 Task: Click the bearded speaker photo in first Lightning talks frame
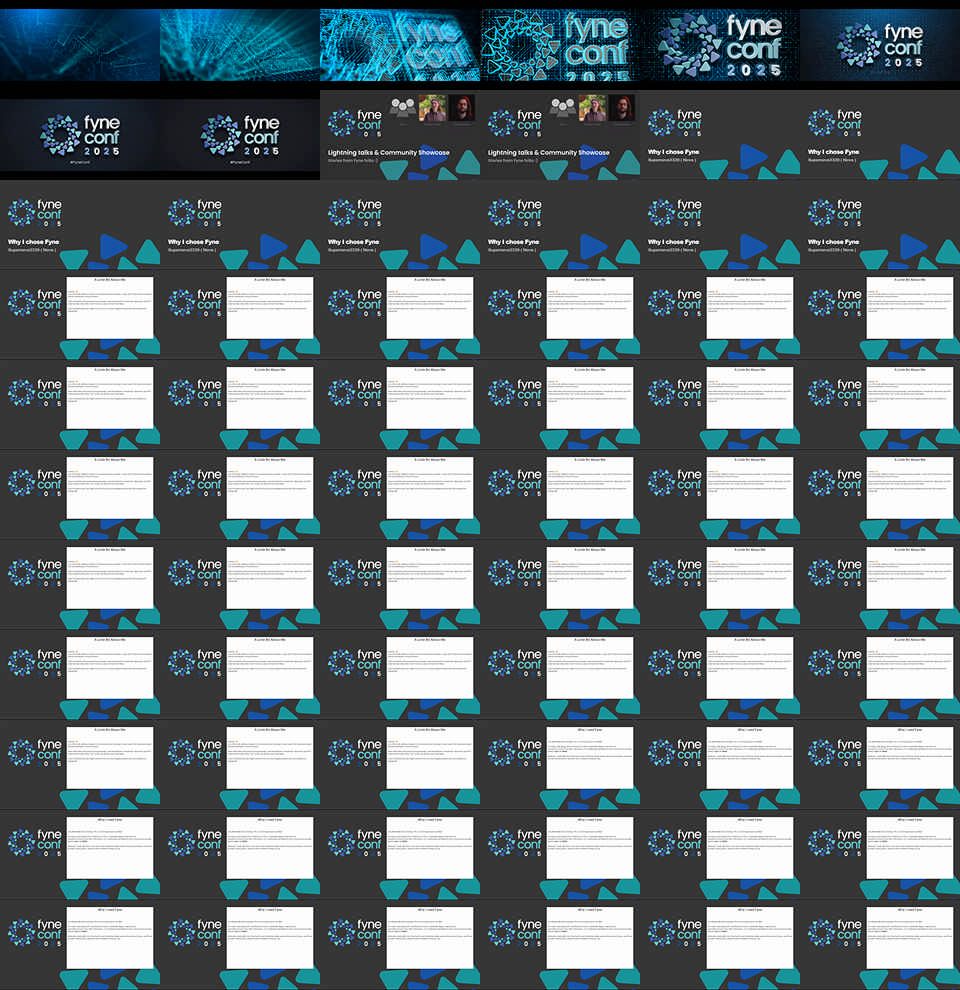click(x=462, y=109)
